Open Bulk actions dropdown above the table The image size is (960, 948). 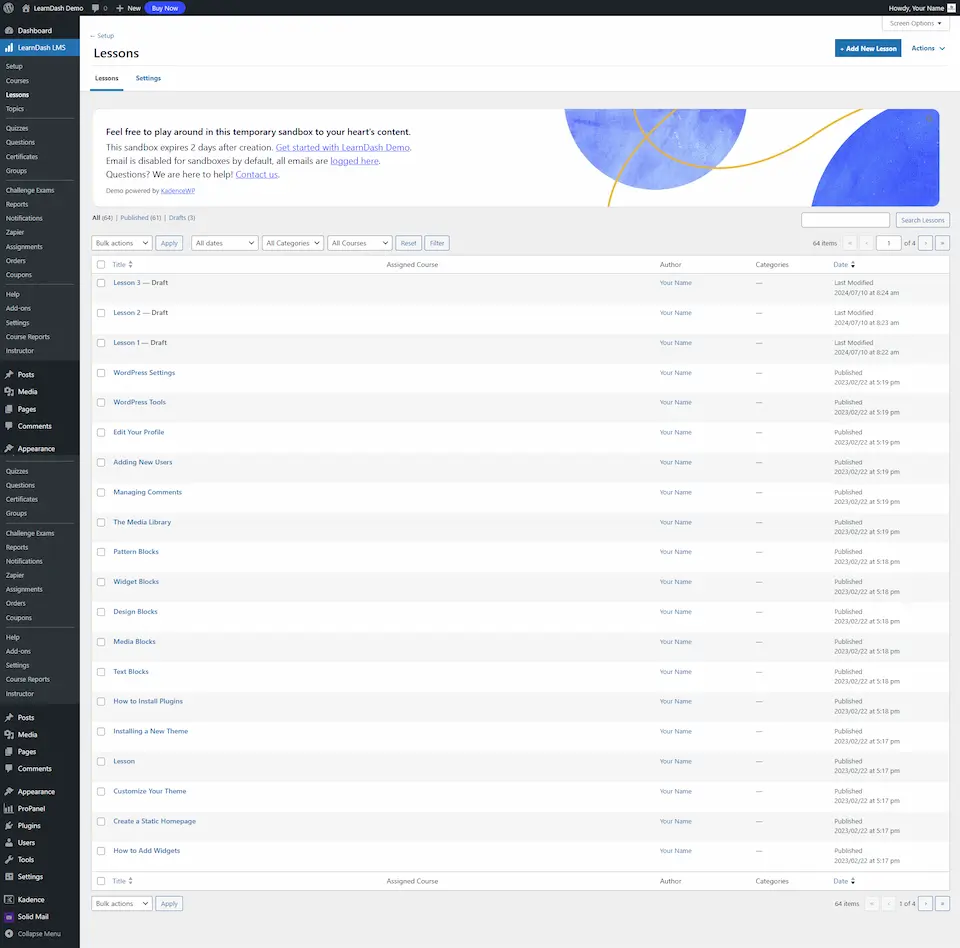122,243
